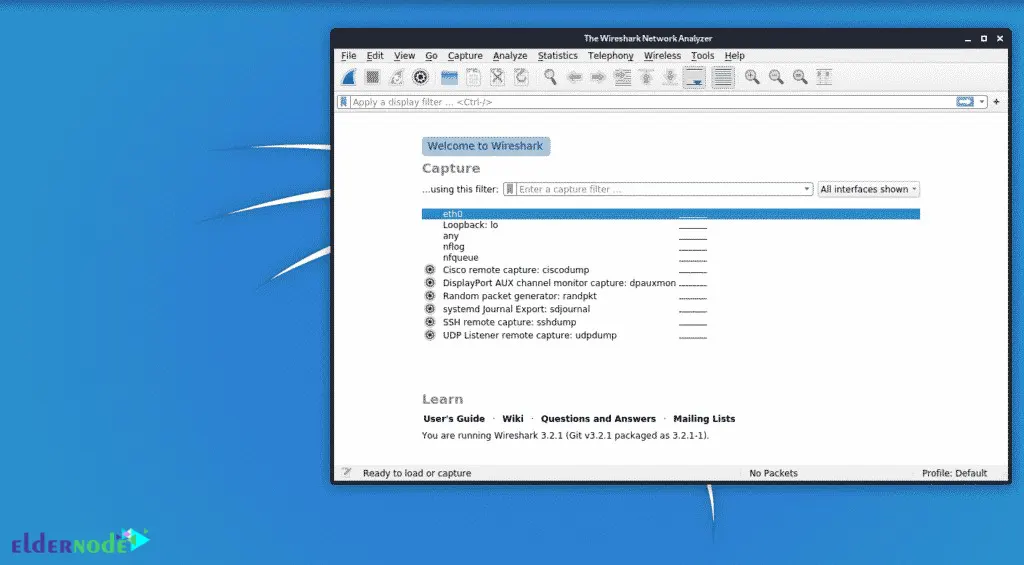Image resolution: width=1024 pixels, height=565 pixels.
Task: Reload this capture file toolbar icon
Action: click(x=521, y=77)
